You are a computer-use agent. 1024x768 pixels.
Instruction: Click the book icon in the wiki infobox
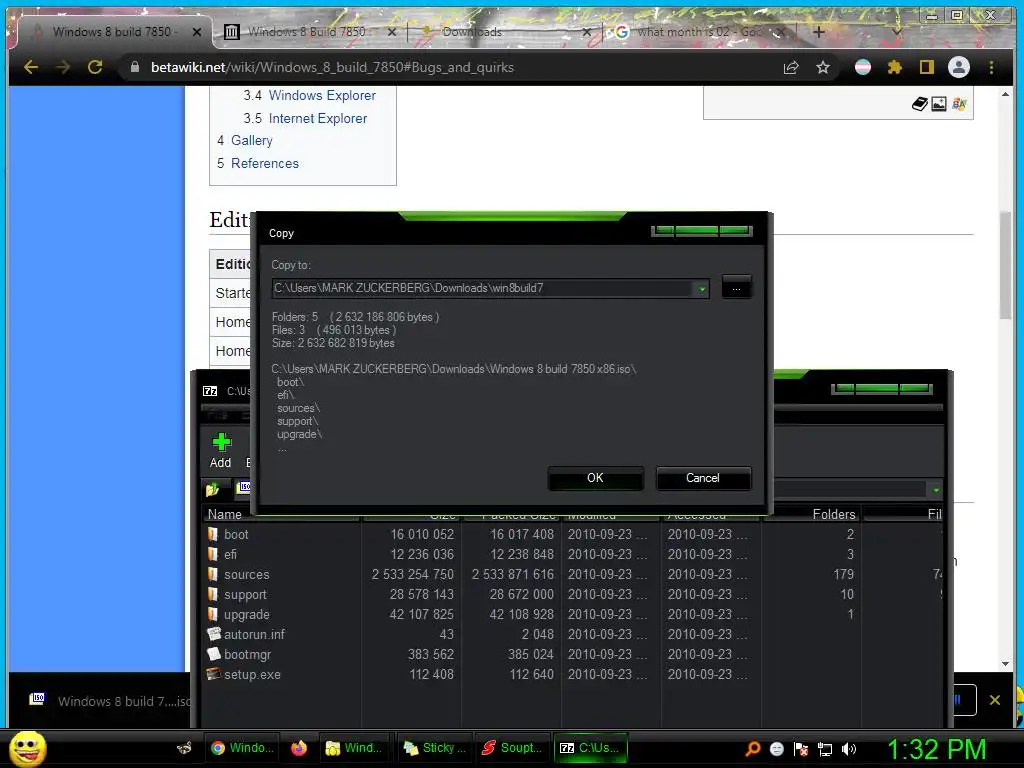[x=920, y=104]
